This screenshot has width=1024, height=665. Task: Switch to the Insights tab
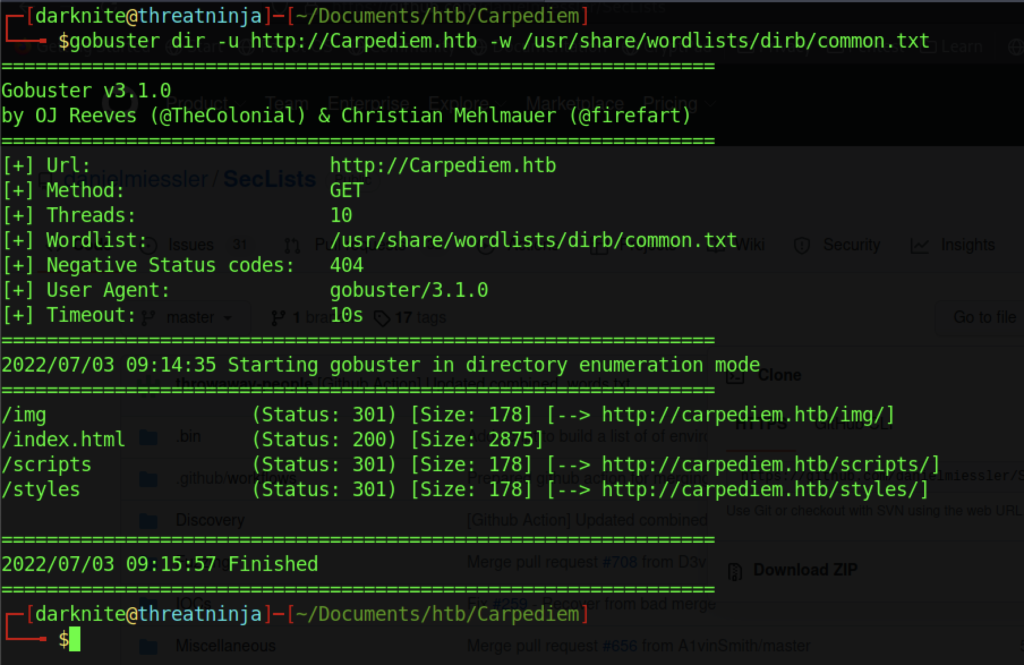(966, 245)
